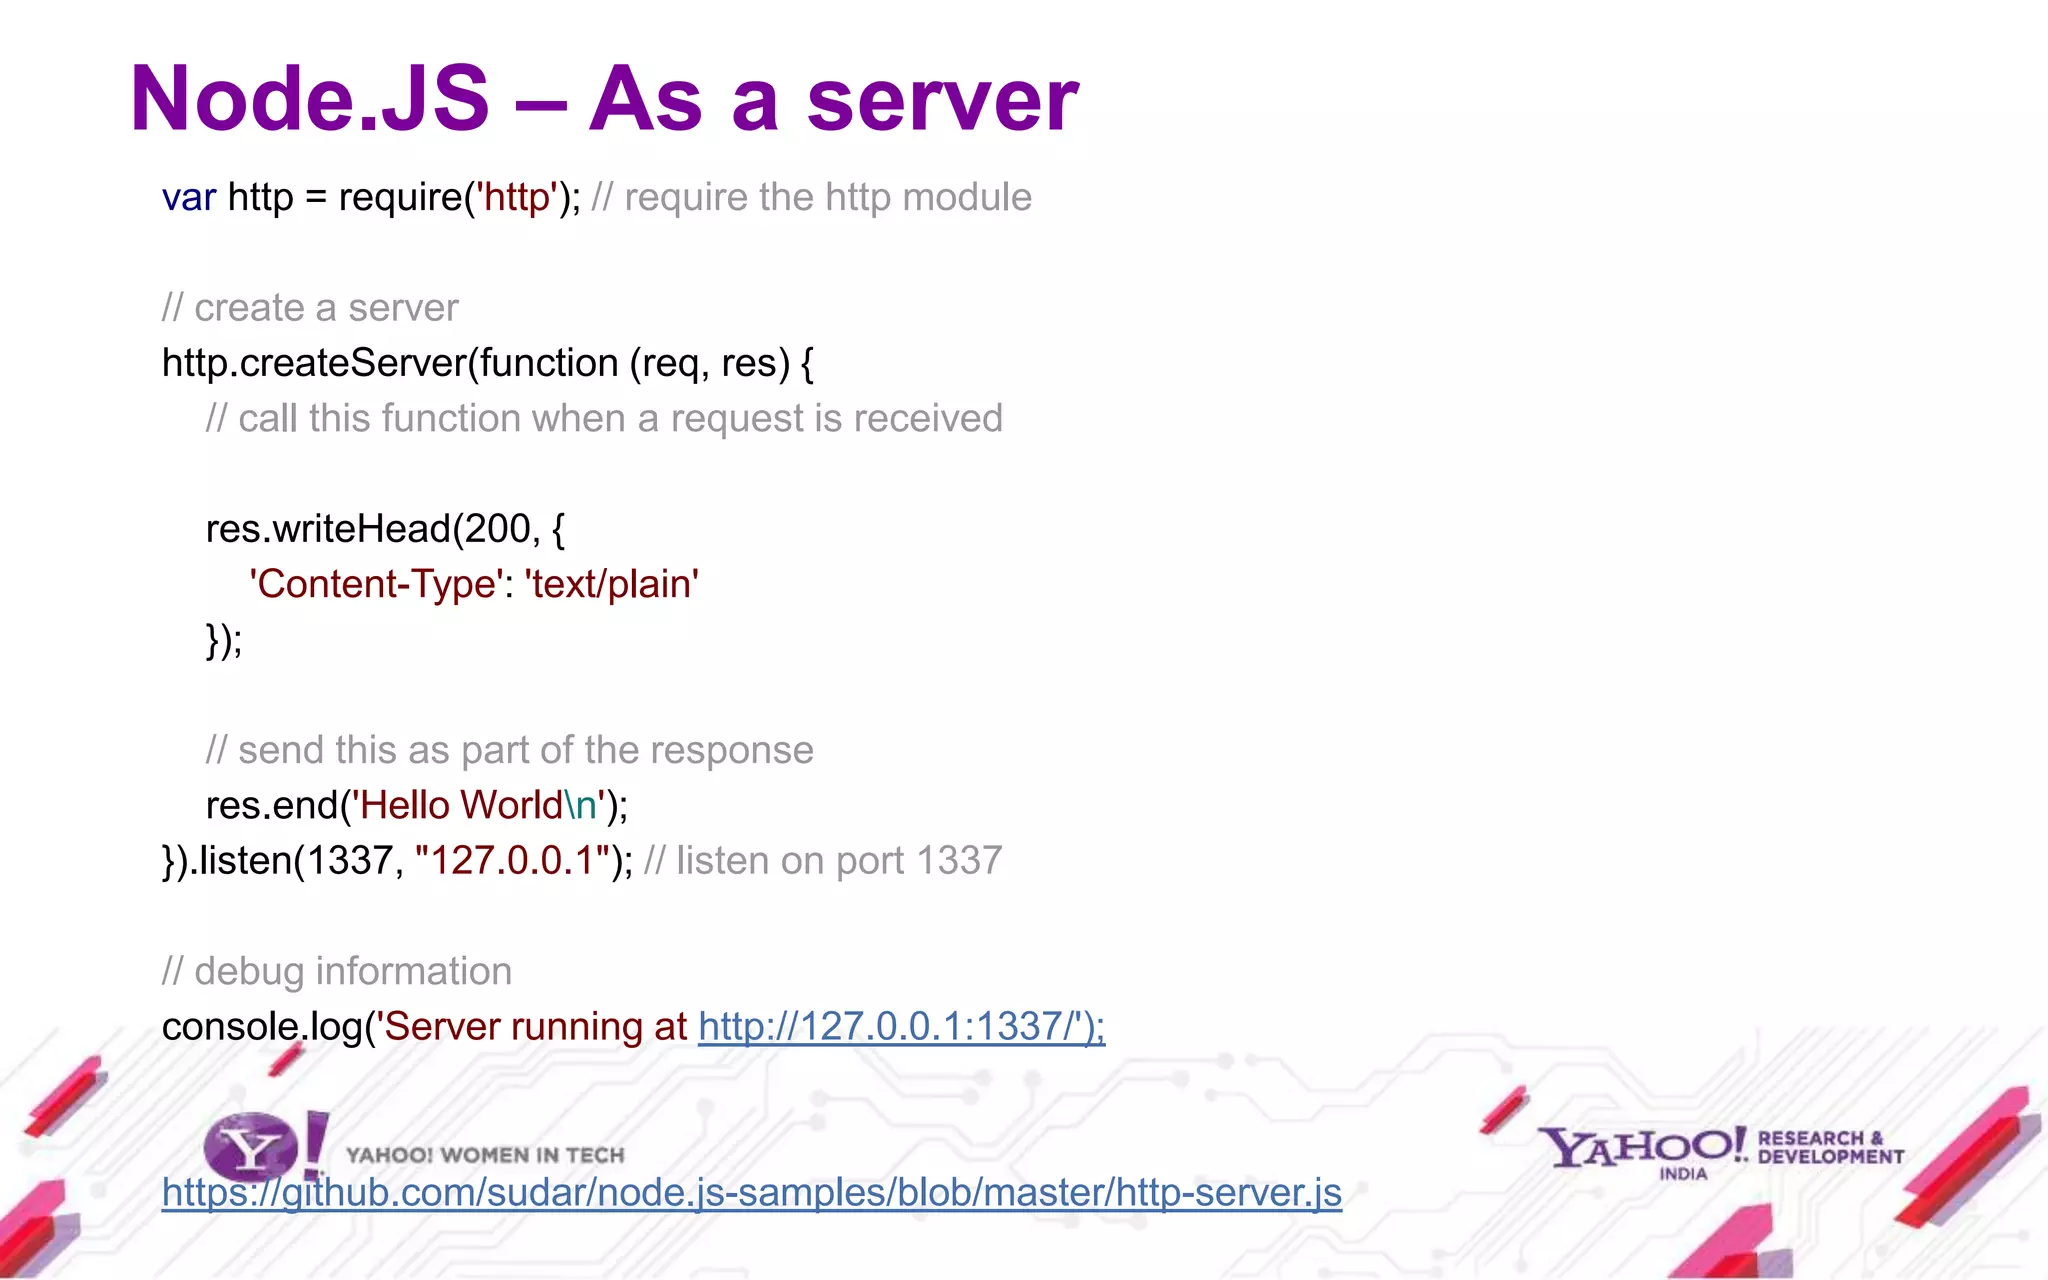Viewport: 2048px width, 1280px height.
Task: Click the res.end('Hello World\n'); line
Action: pyautogui.click(x=417, y=805)
